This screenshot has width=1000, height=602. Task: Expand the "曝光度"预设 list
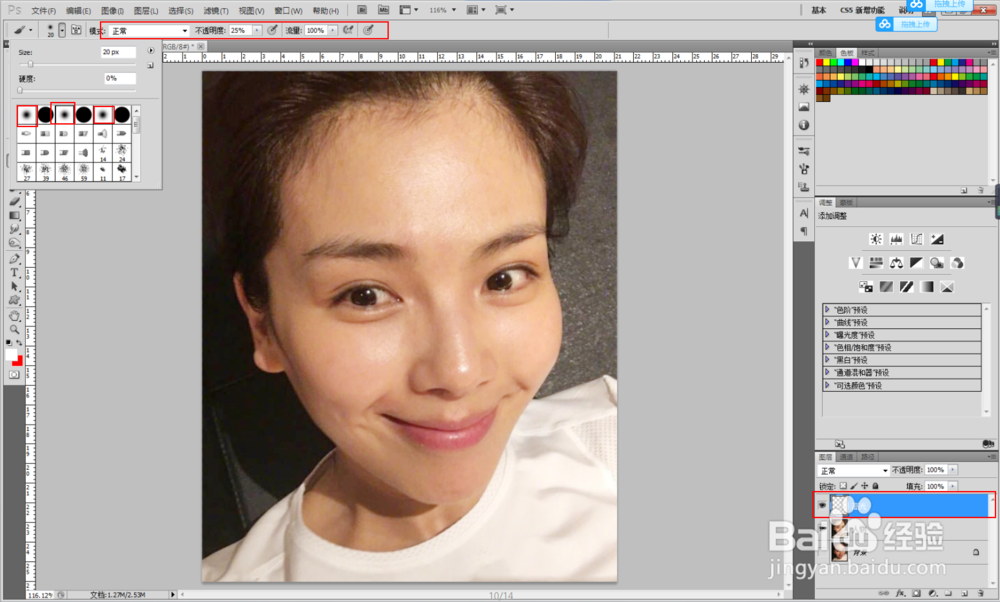pos(828,335)
